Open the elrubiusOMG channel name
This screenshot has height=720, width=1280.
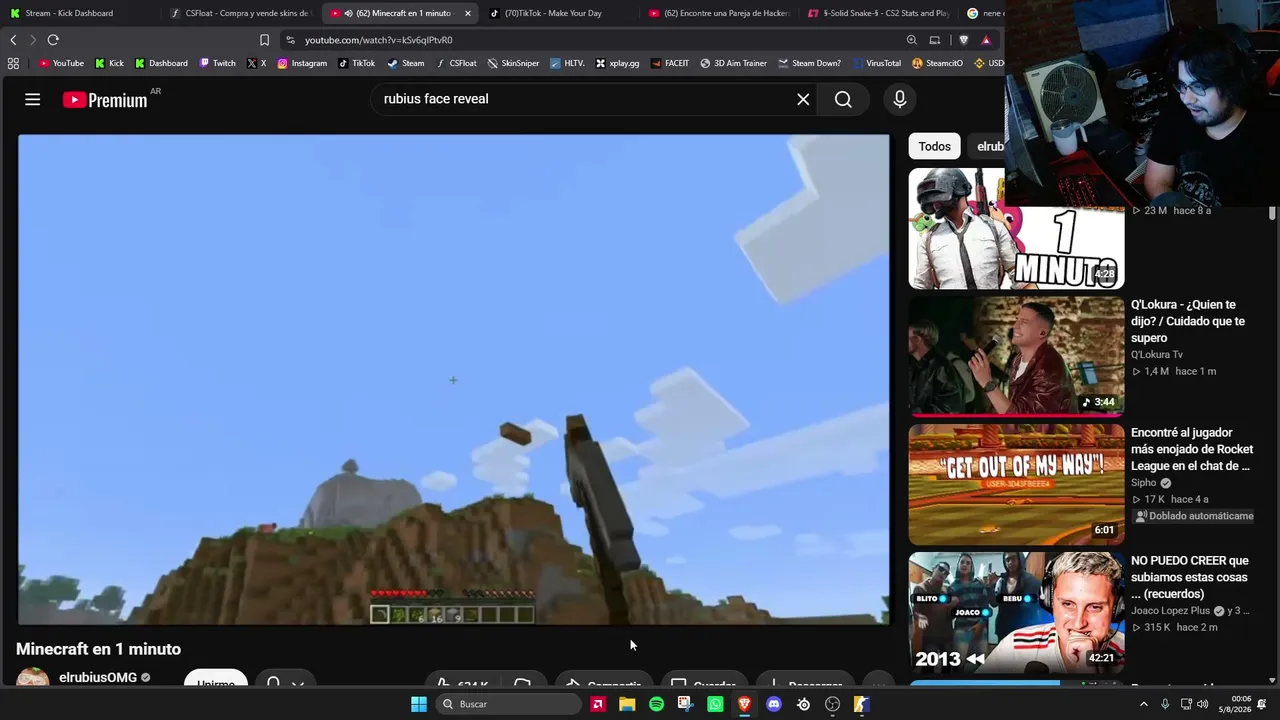click(98, 677)
